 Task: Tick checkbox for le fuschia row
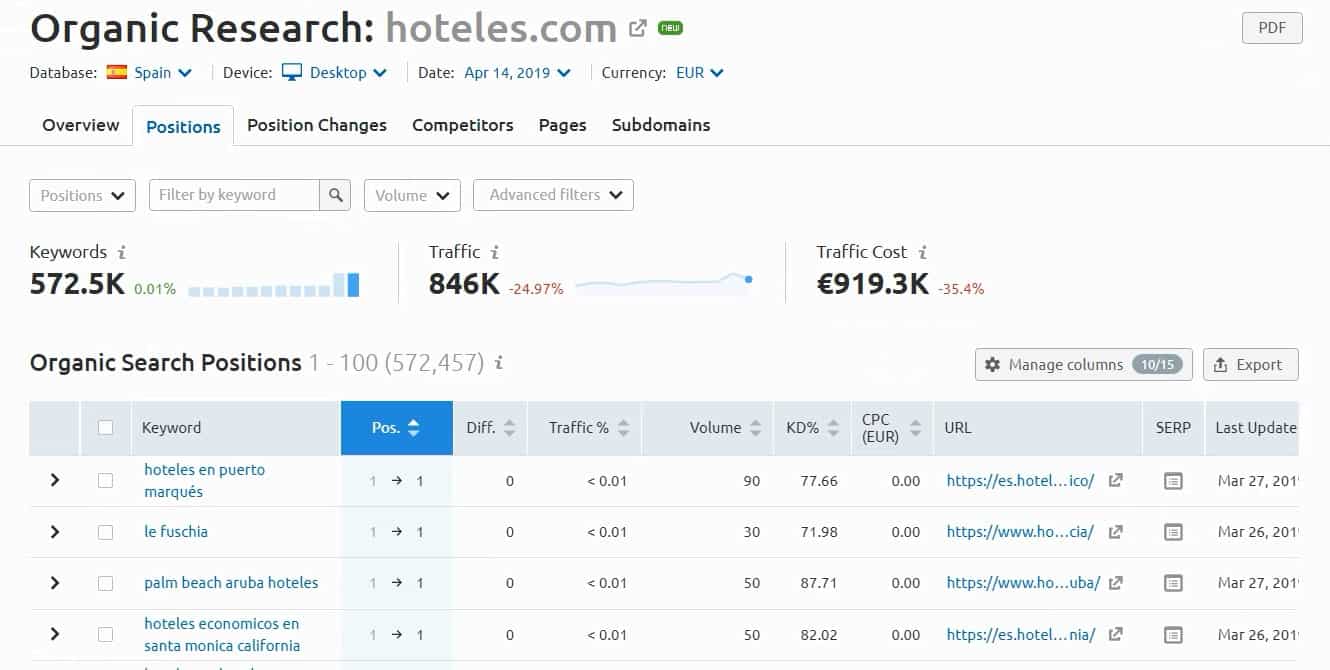(x=105, y=532)
